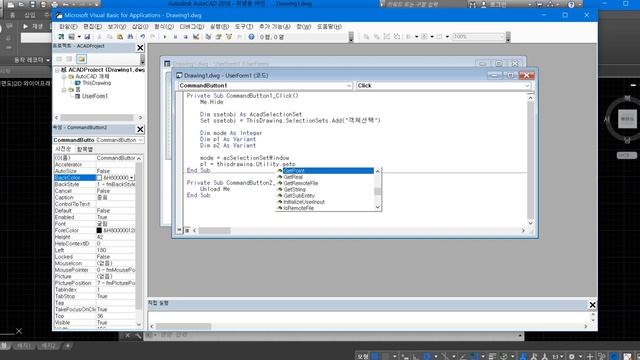The width and height of the screenshot is (640, 360).
Task: Select ThisDrawing in project tree
Action: coord(96,83)
